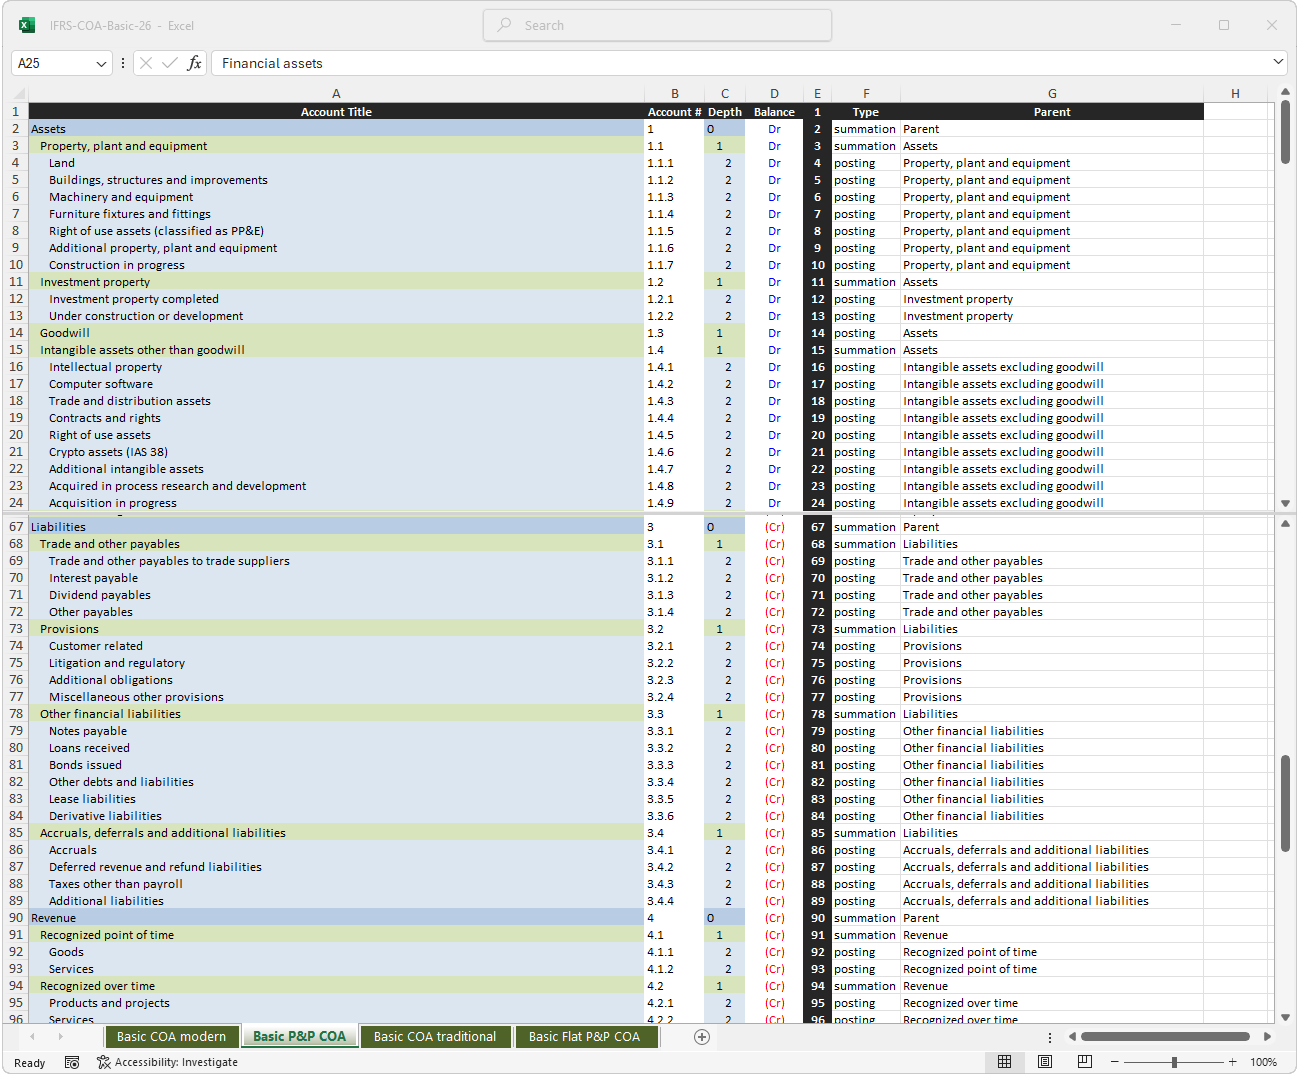This screenshot has width=1298, height=1075.
Task: Click the New sheet plus icon
Action: 702,1037
